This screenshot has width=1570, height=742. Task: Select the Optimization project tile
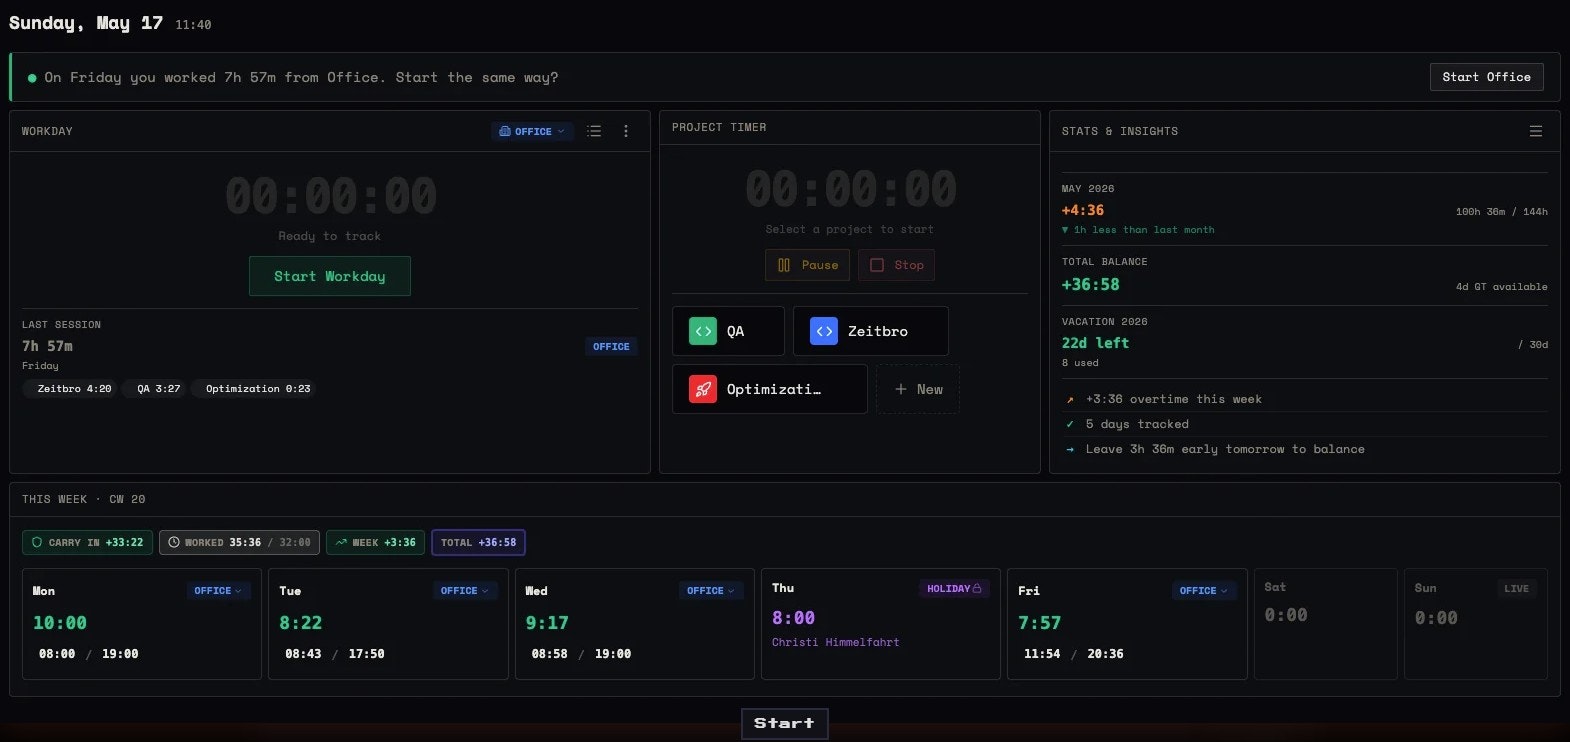[770, 389]
